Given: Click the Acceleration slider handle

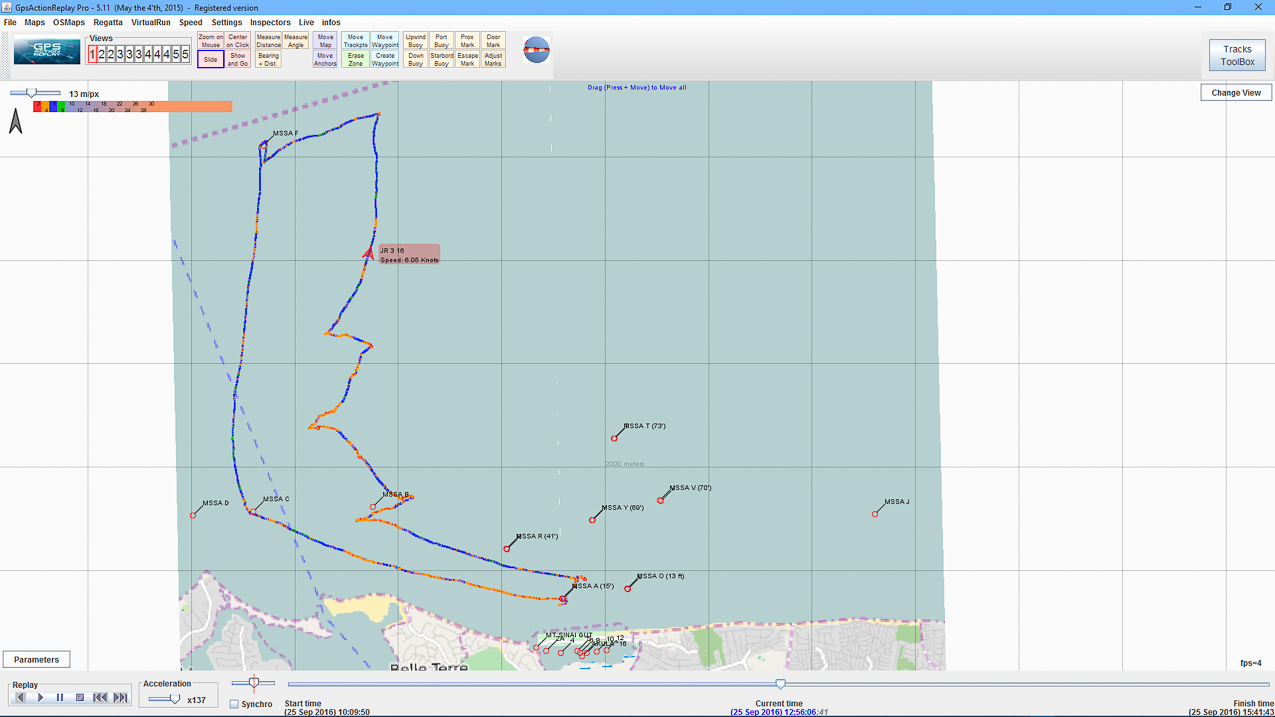Looking at the screenshot, I should coord(175,699).
